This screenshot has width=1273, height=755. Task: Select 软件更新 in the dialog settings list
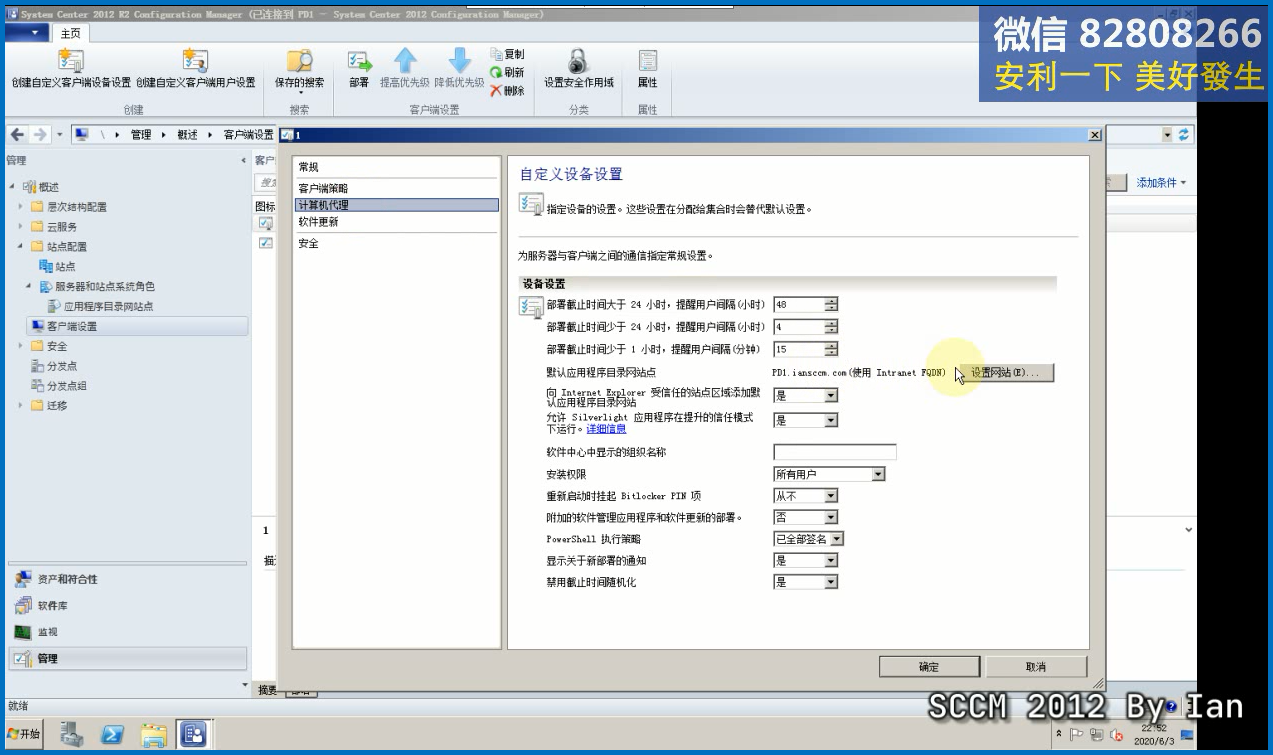[396, 222]
